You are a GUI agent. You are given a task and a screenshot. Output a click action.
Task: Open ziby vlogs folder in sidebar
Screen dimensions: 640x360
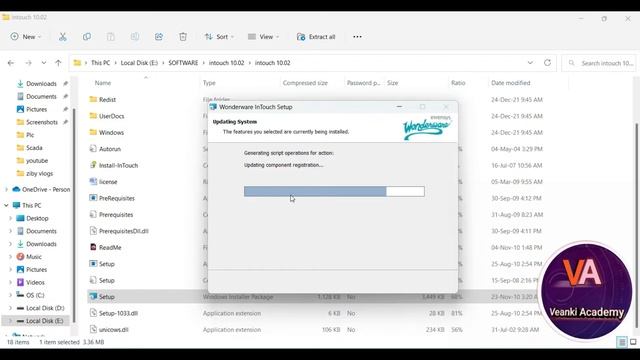[x=39, y=173]
